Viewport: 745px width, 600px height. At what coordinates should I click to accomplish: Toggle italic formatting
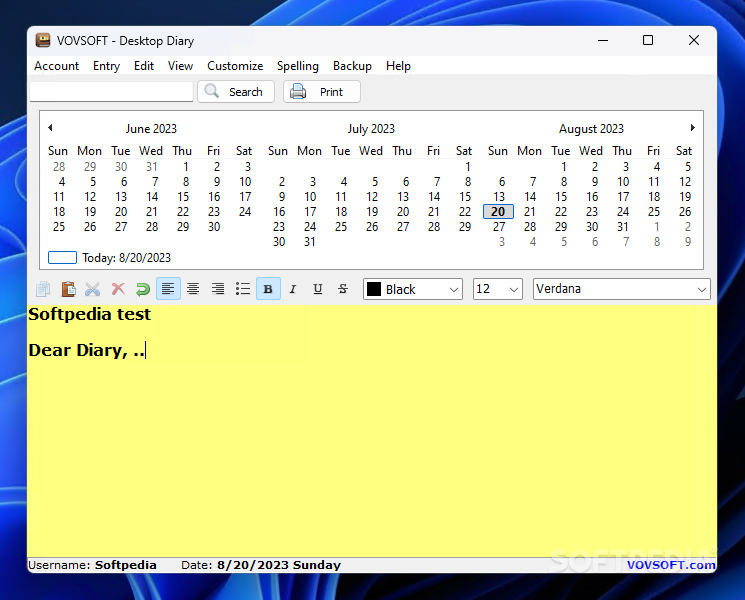pos(293,289)
